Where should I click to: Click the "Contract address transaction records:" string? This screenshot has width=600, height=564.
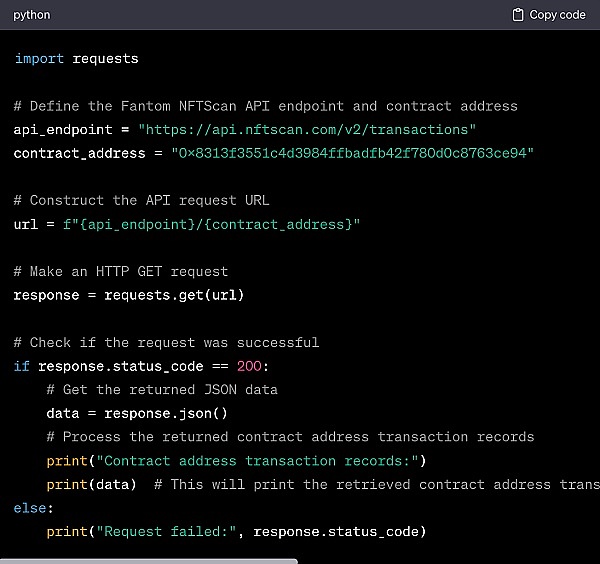(x=261, y=460)
